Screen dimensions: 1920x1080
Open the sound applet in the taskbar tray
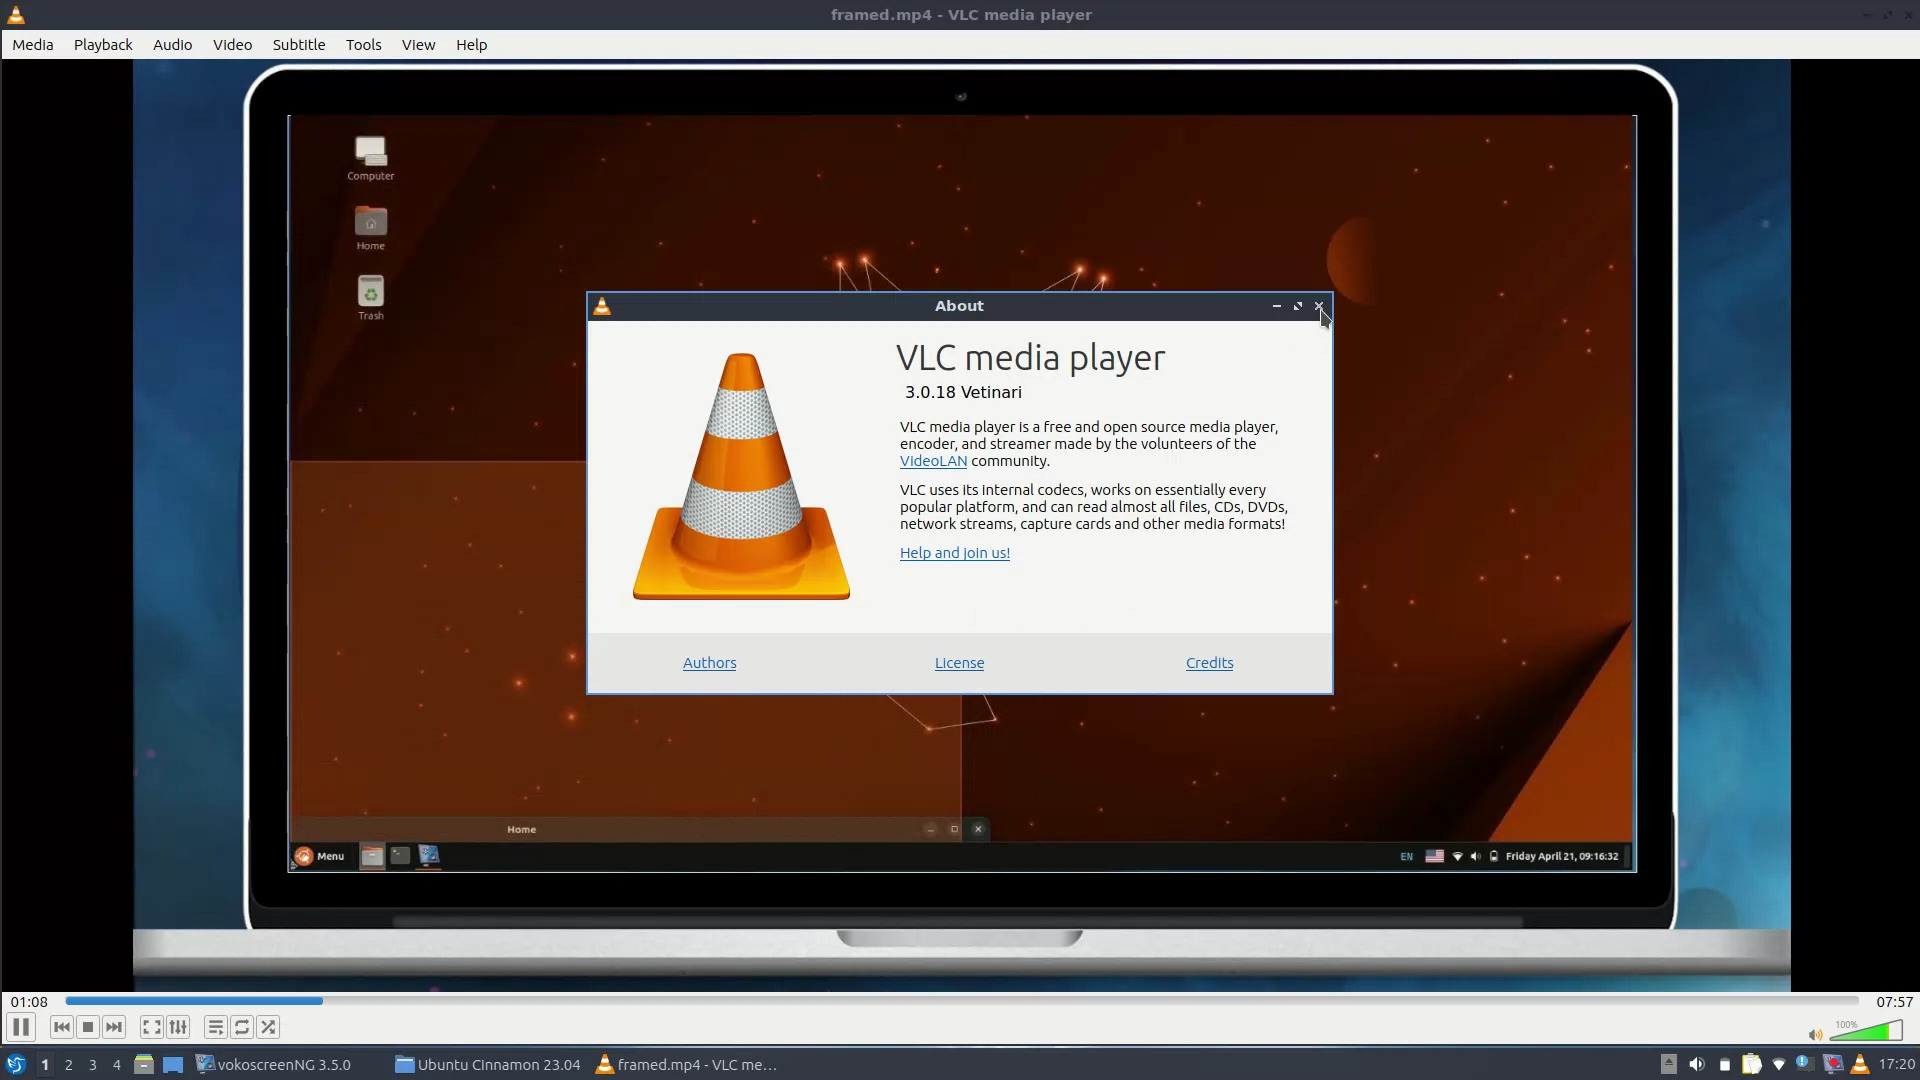pyautogui.click(x=1697, y=1065)
